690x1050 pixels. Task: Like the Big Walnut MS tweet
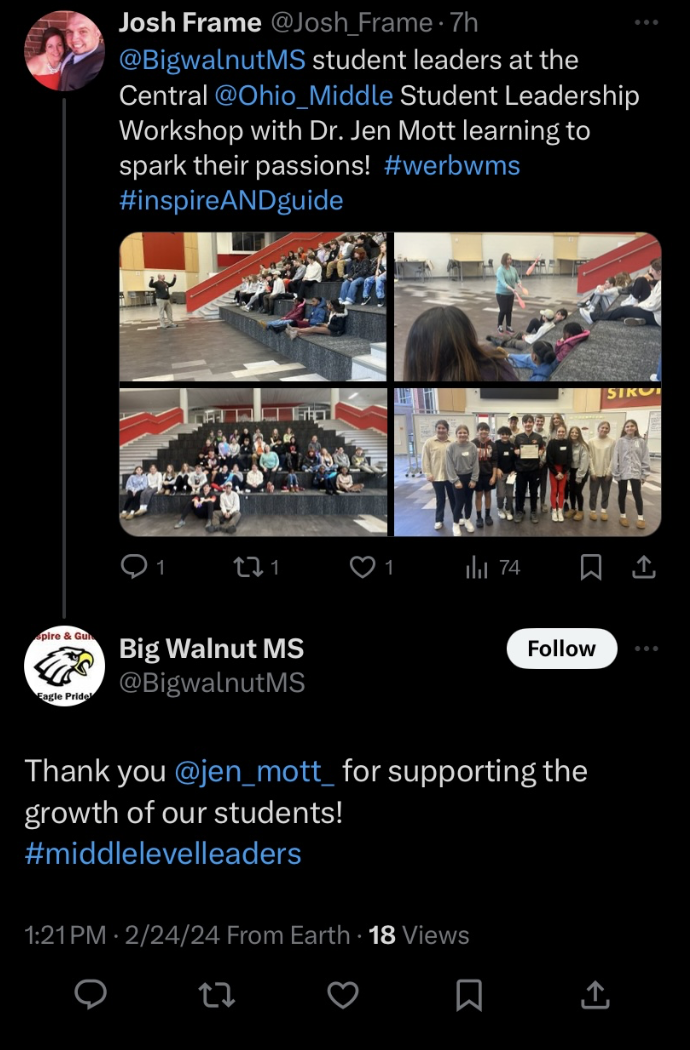(342, 994)
